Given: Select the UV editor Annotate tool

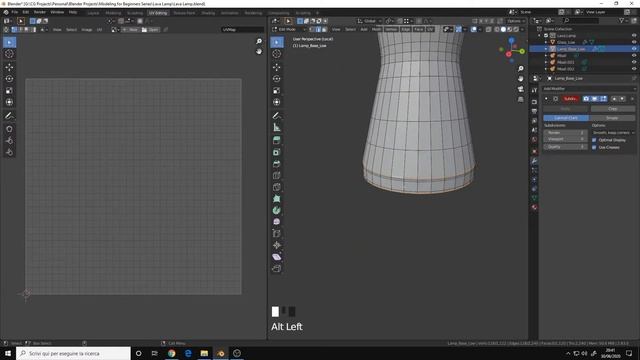Looking at the screenshot, I should [x=9, y=116].
